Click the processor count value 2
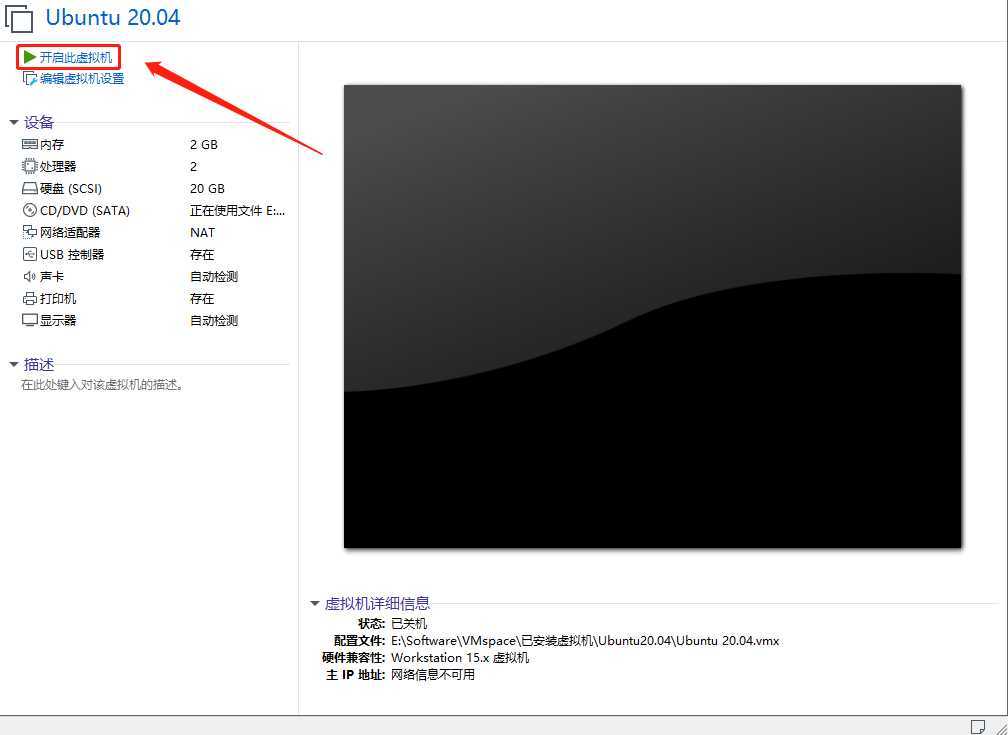The image size is (1008, 735). [x=194, y=167]
